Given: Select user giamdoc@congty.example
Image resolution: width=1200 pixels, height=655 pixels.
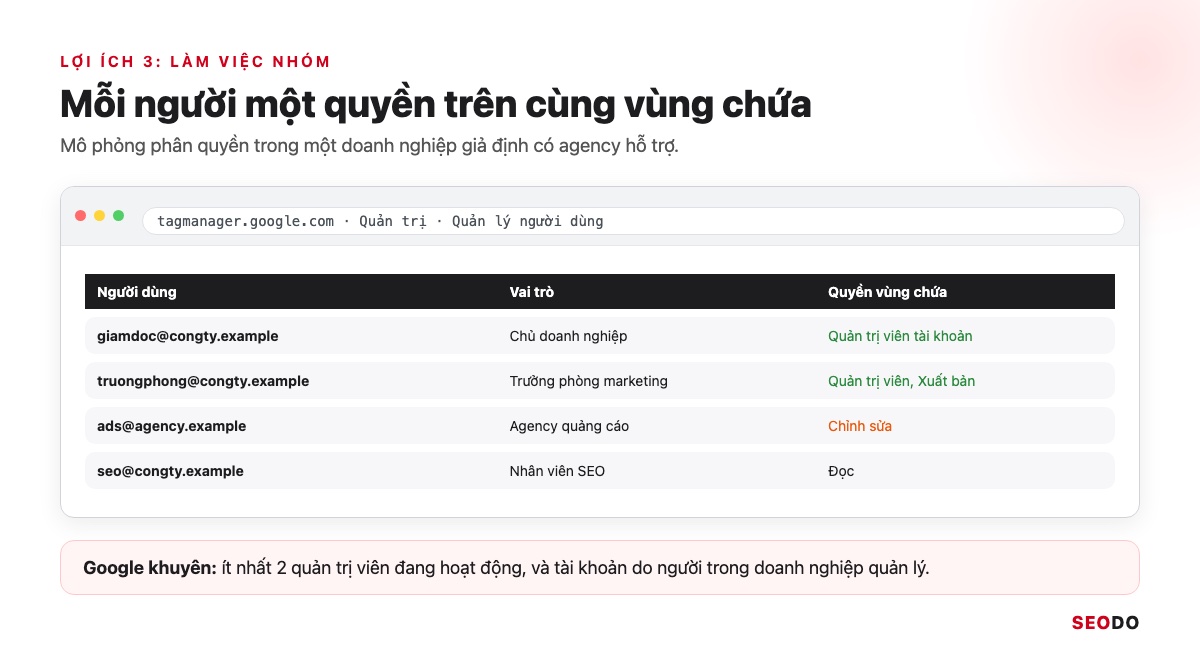Looking at the screenshot, I should [x=188, y=336].
